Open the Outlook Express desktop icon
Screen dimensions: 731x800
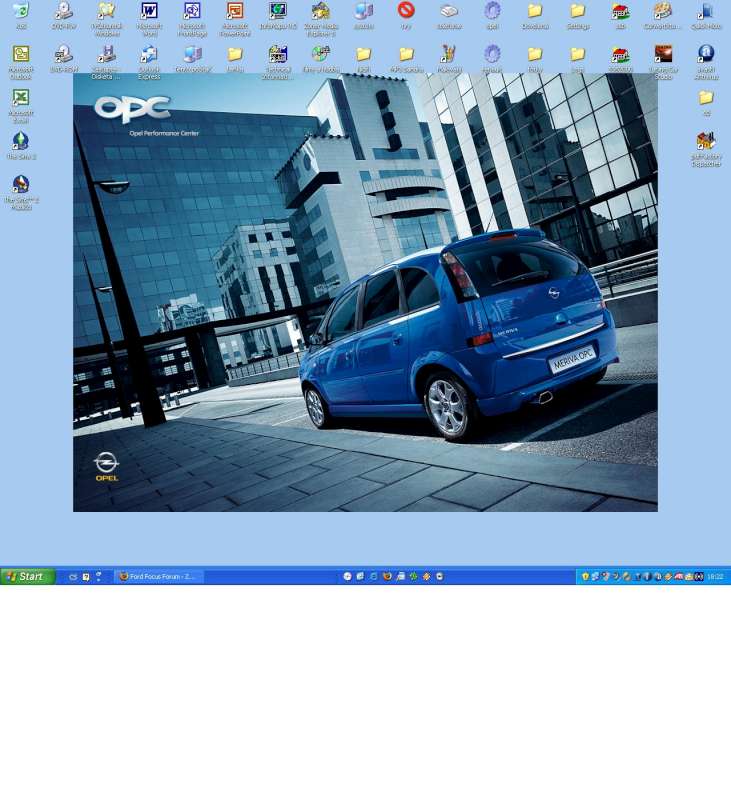coord(149,55)
